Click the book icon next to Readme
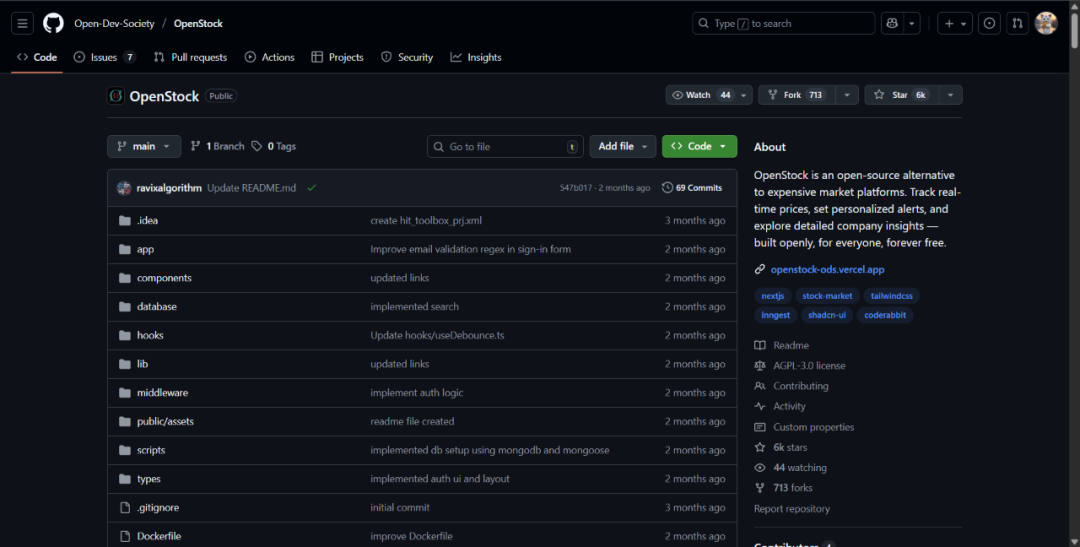 760,345
